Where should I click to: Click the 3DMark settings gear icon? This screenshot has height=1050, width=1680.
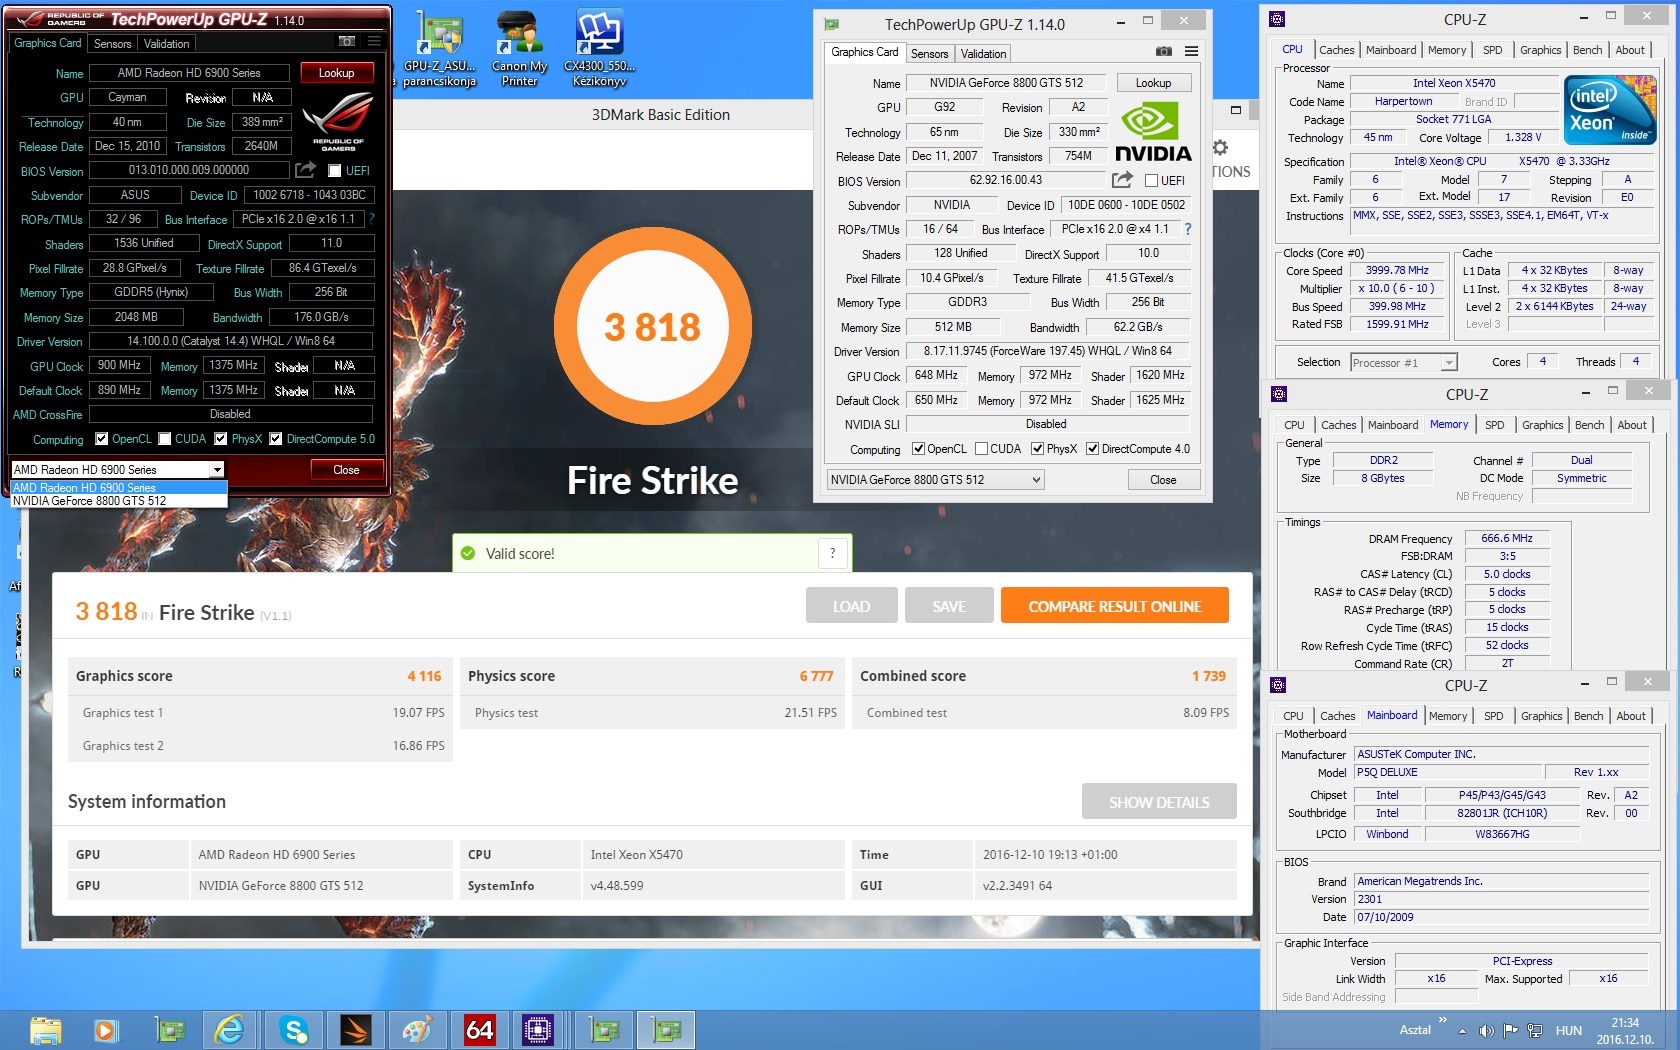(x=1220, y=148)
